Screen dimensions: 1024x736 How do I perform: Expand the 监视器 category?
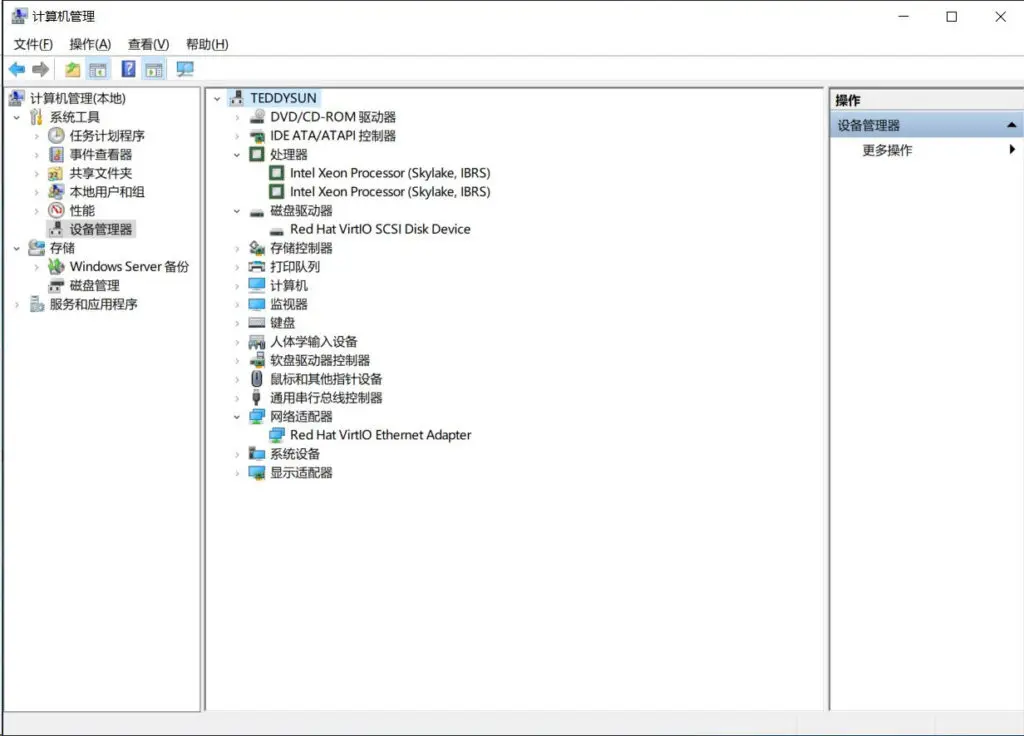[237, 304]
